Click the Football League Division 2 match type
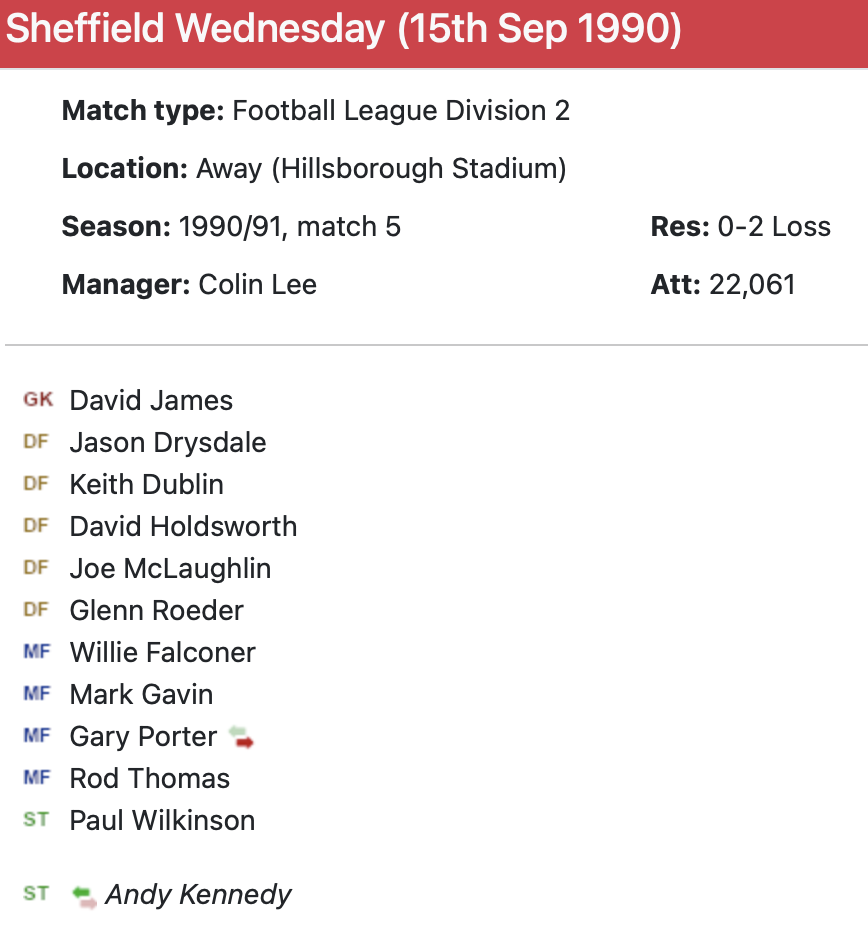 coord(400,111)
